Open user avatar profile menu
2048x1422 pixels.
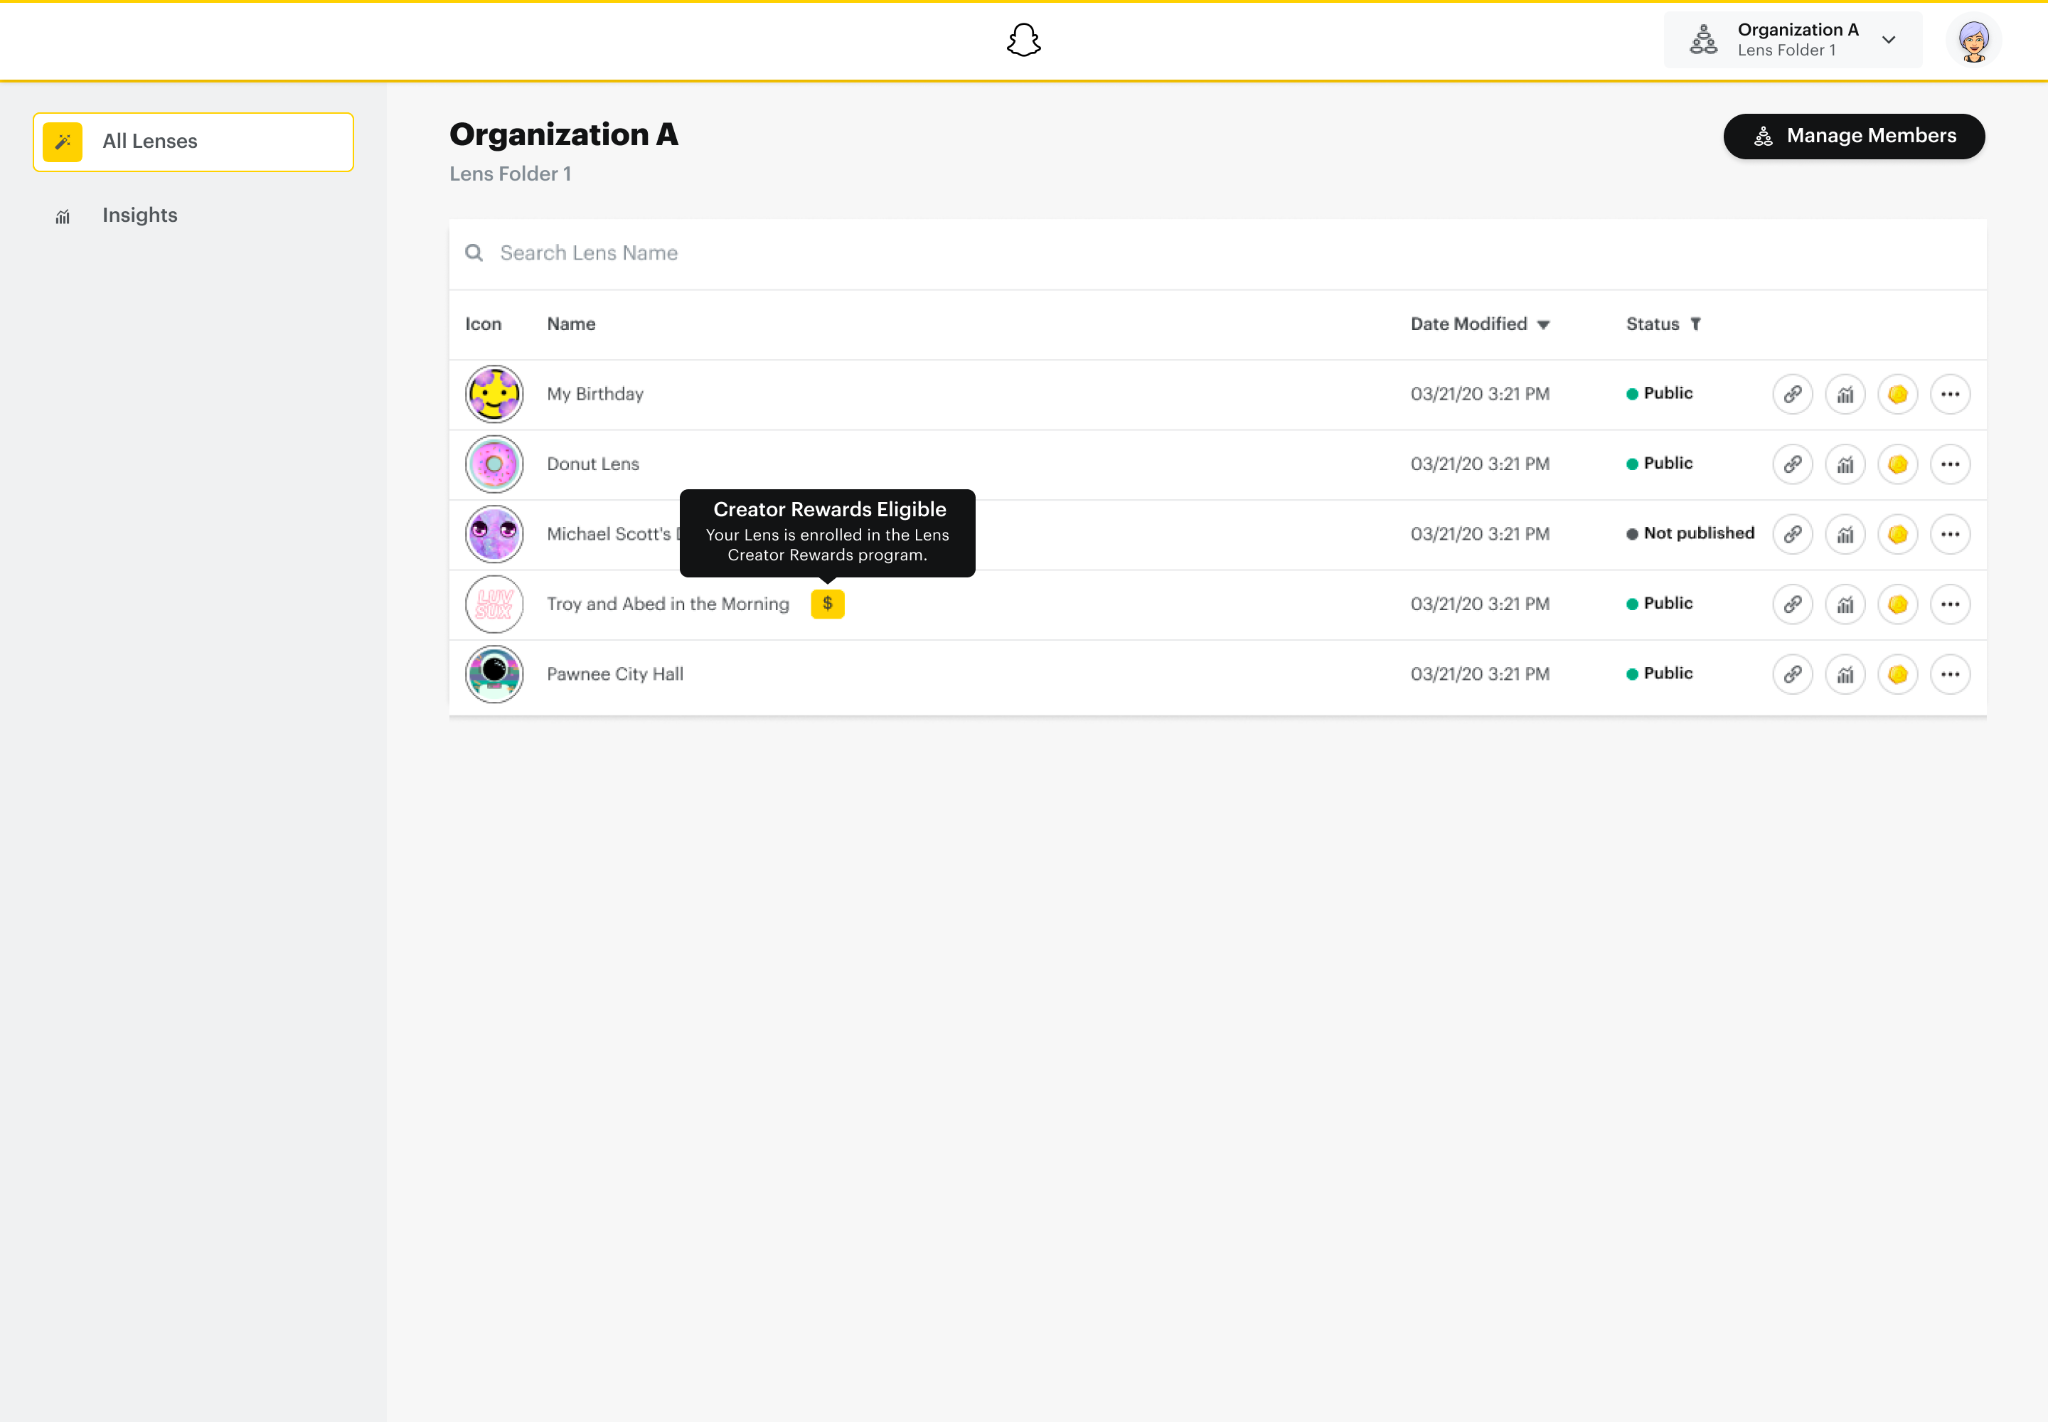tap(1973, 41)
